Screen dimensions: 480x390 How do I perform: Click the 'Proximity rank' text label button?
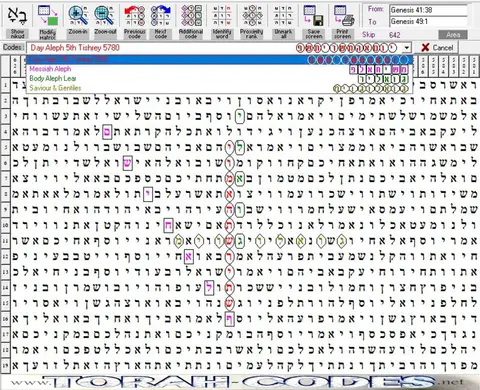click(x=252, y=34)
